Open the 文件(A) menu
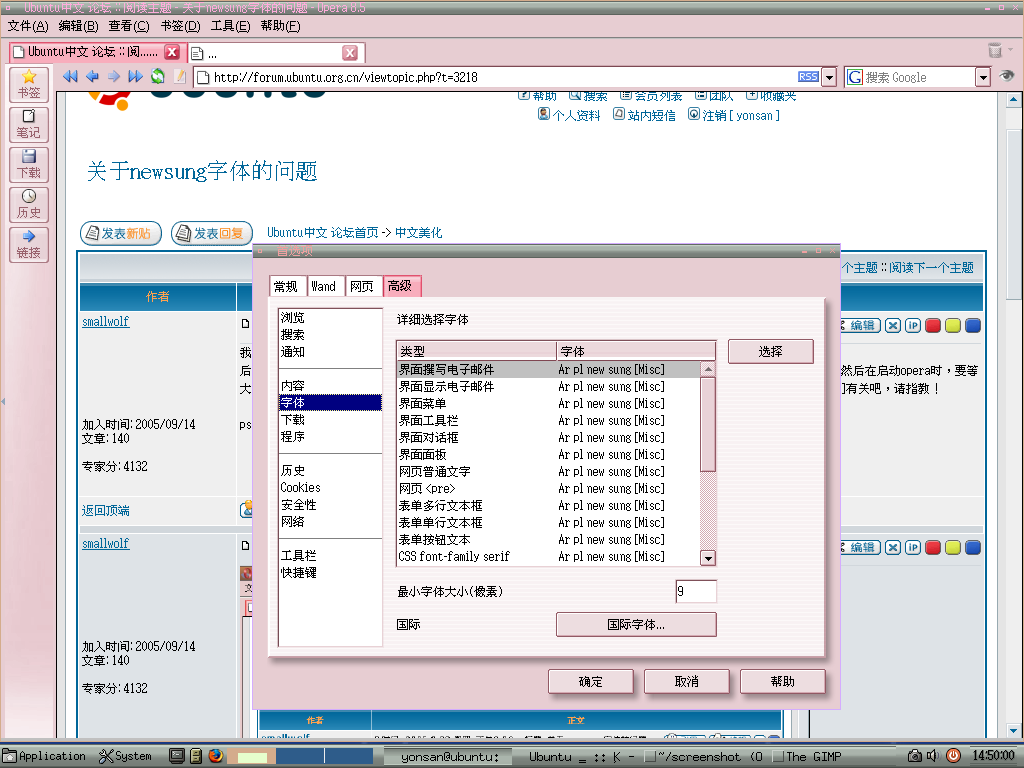Screen dimensions: 1024x768 tap(28, 26)
